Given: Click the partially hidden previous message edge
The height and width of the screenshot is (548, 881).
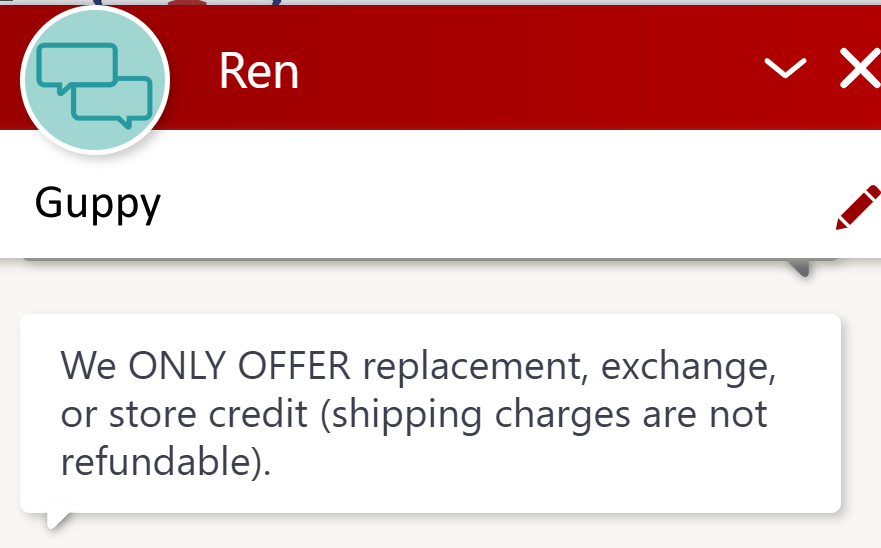Looking at the screenshot, I should tap(430, 260).
